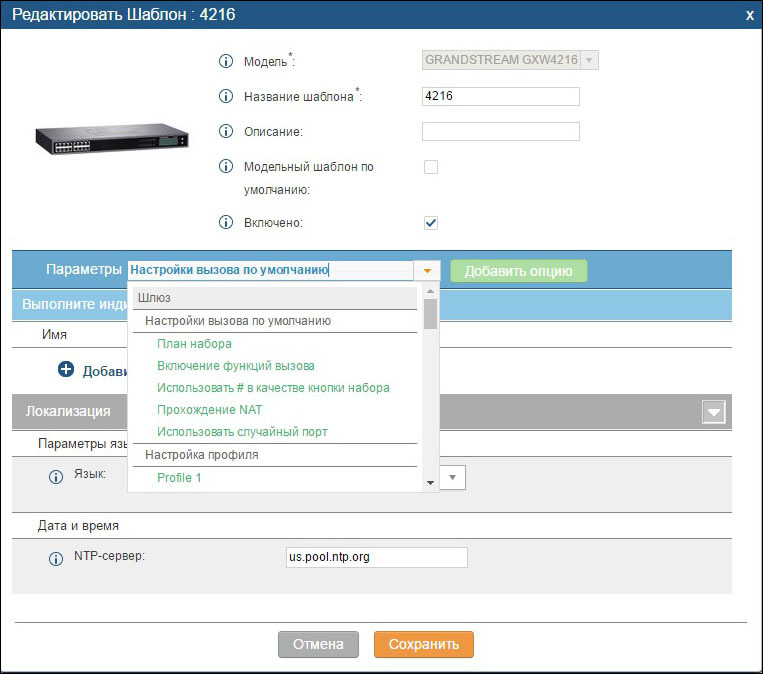Select Использовать случайный порт option

[x=242, y=432]
